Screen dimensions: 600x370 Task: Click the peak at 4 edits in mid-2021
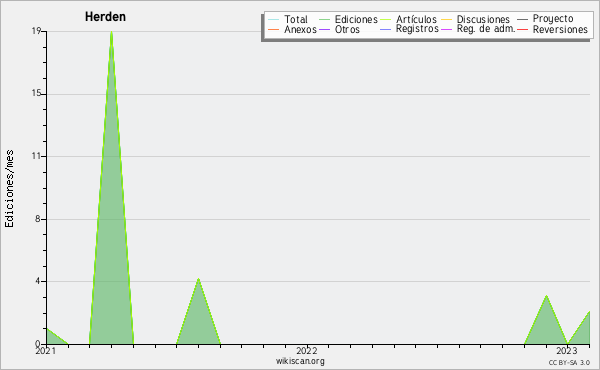(x=198, y=279)
